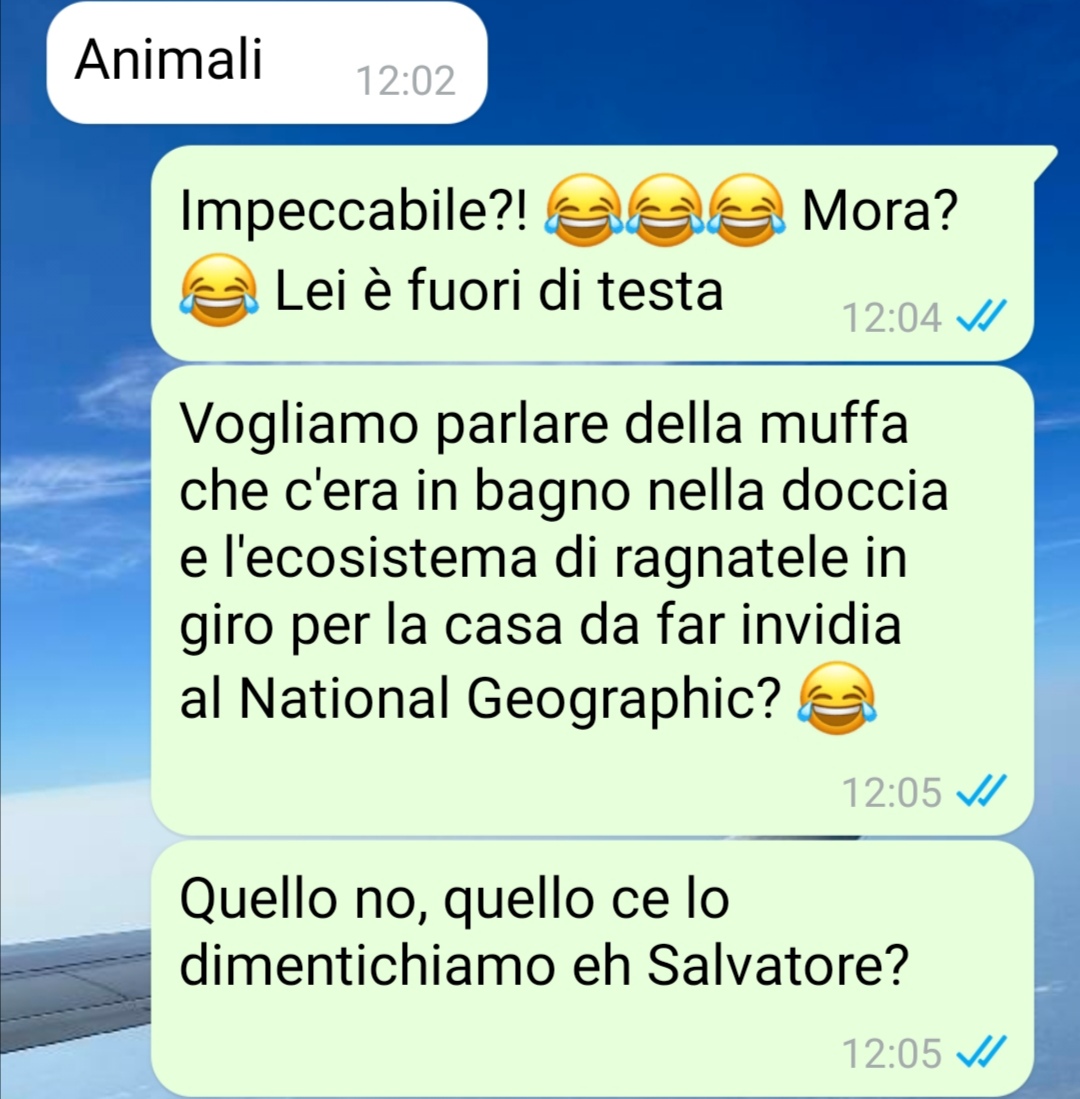Screen dimensions: 1080x1099
Task: Tap "Lei è fuori di testa" text
Action: 498,290
